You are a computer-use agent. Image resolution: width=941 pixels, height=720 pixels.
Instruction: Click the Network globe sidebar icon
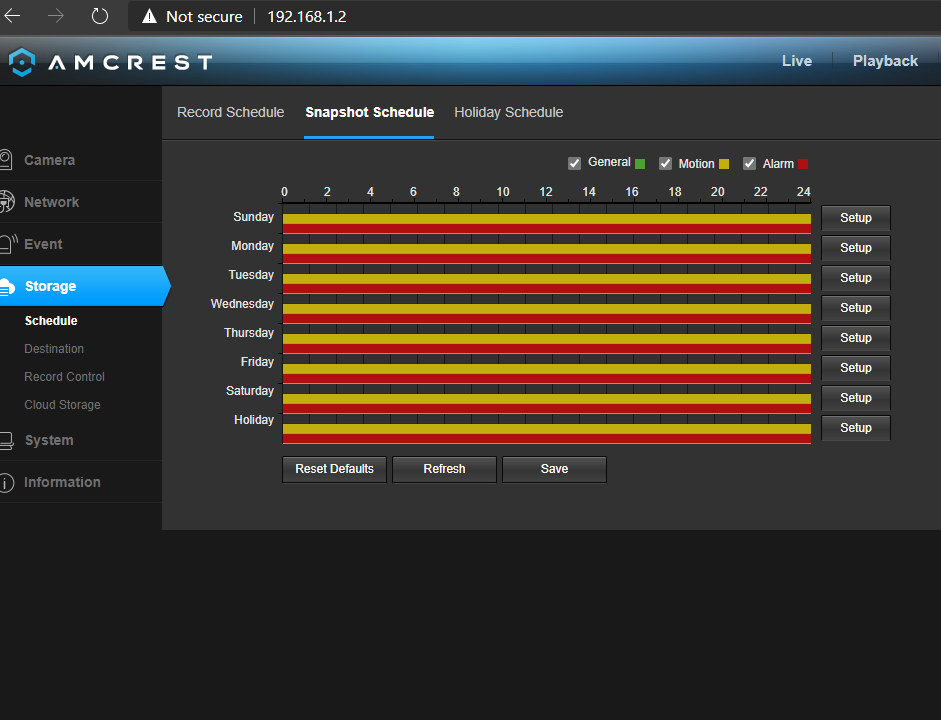coord(7,202)
